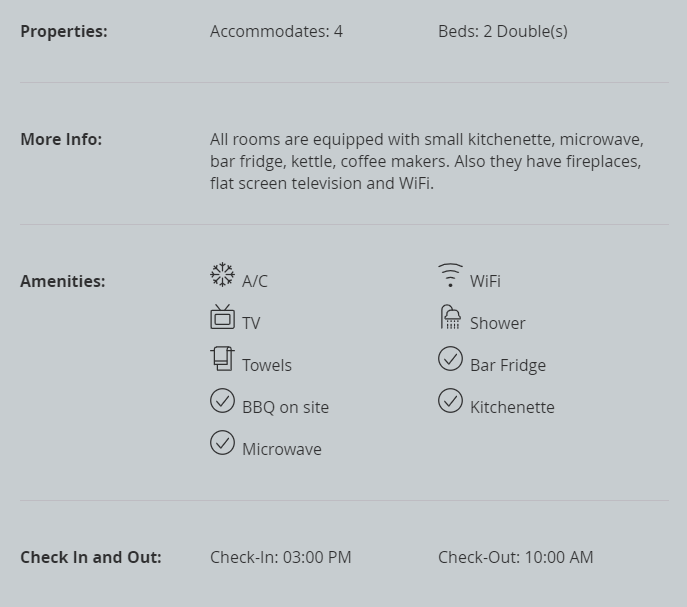Click the Check In and Out heading
The width and height of the screenshot is (687, 607).
pos(91,557)
